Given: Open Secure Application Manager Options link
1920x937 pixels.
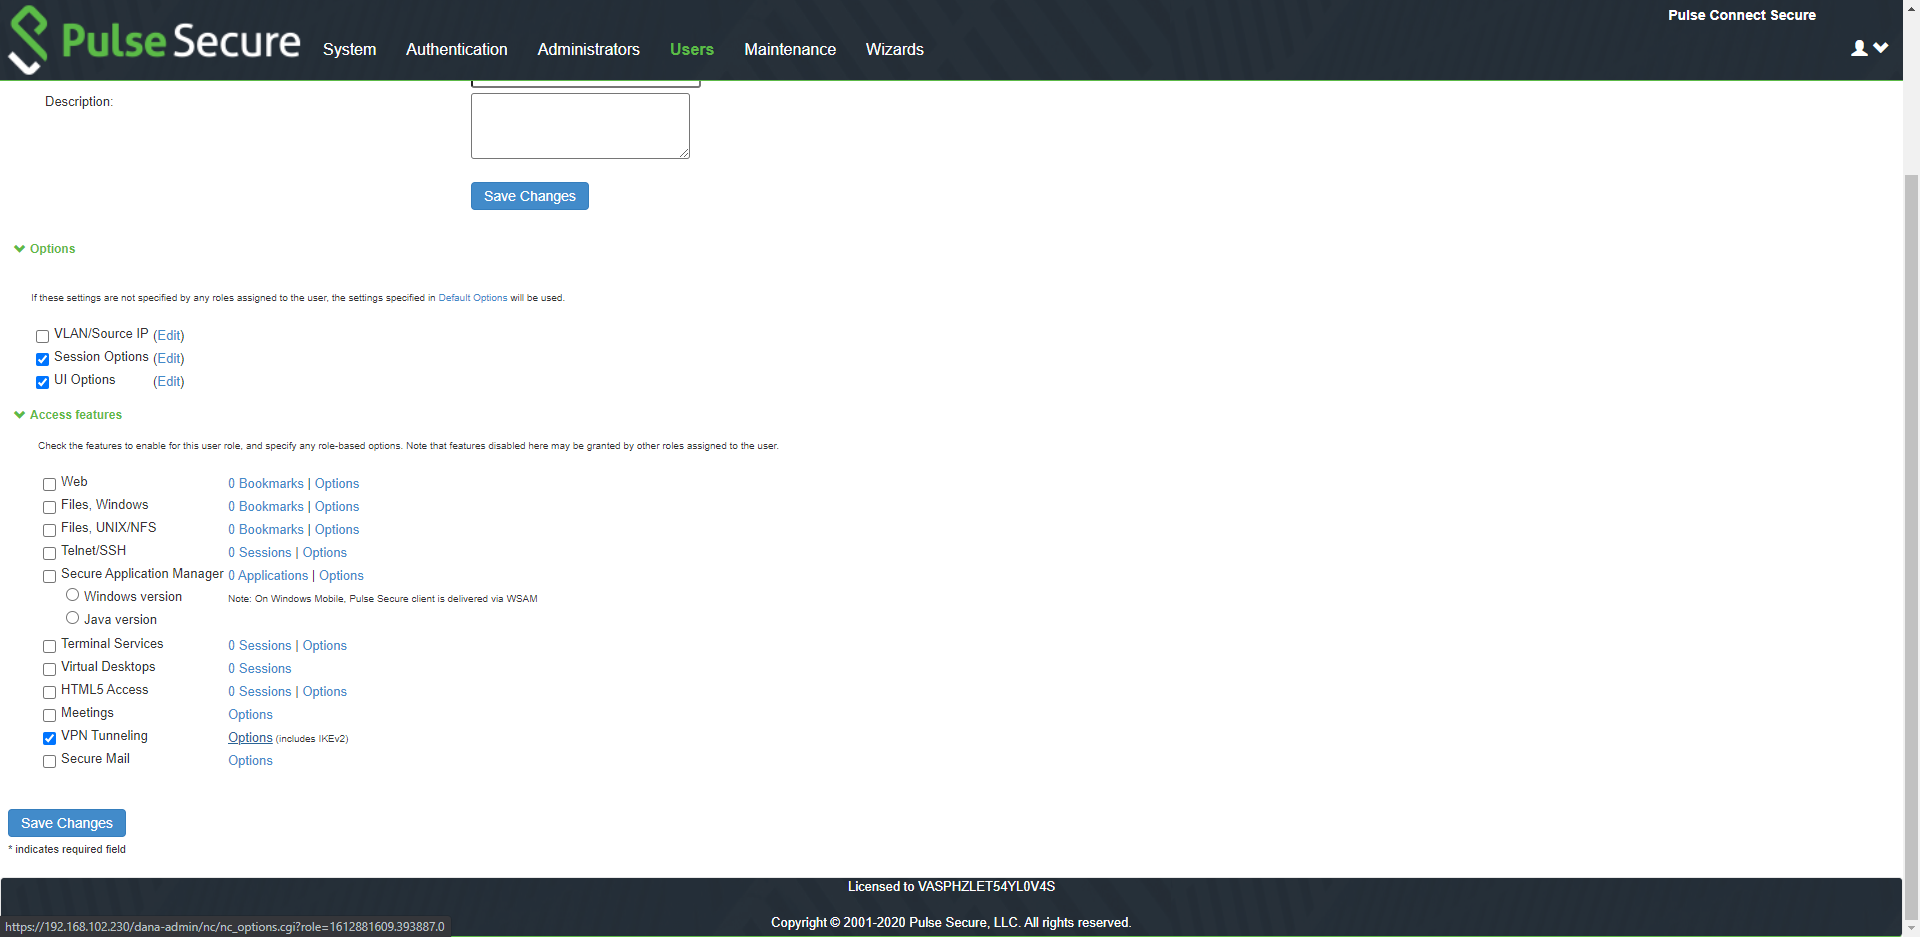Looking at the screenshot, I should click(x=341, y=576).
